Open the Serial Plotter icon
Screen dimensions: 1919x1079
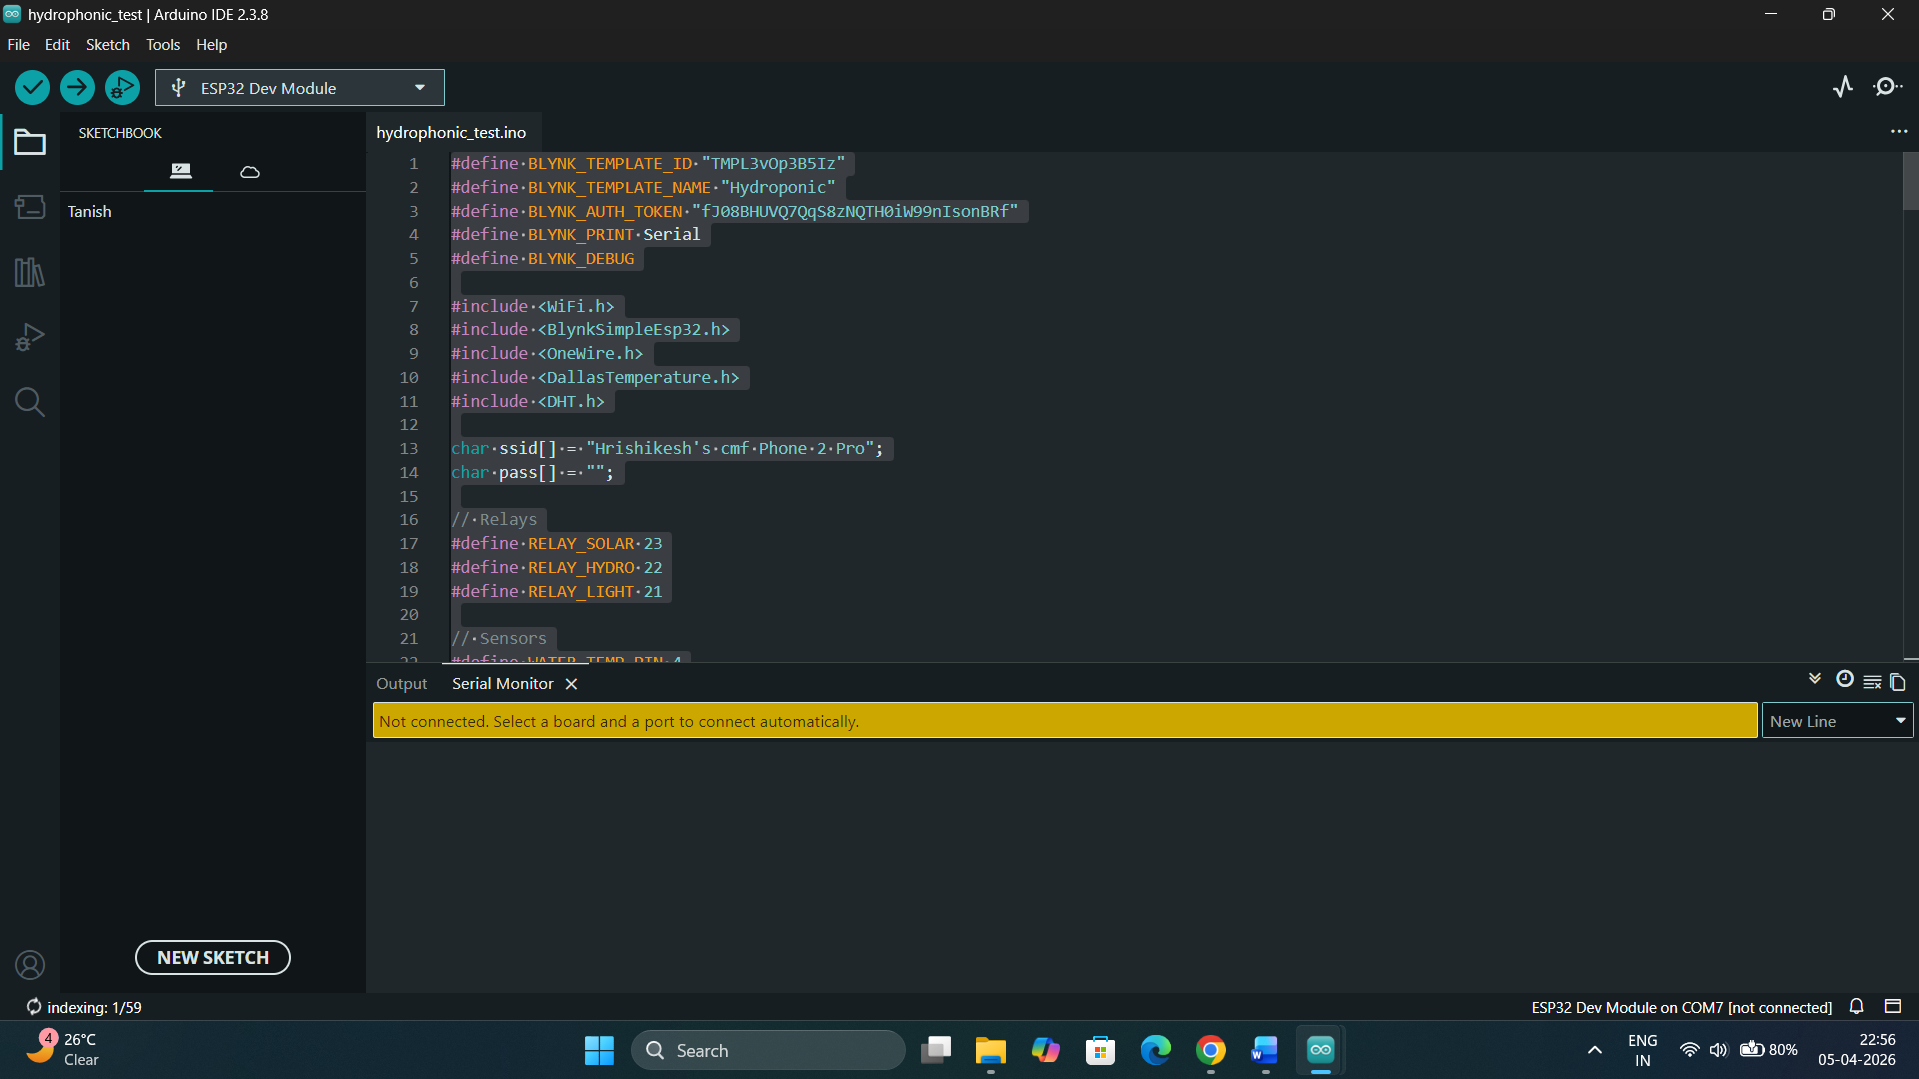pyautogui.click(x=1843, y=87)
